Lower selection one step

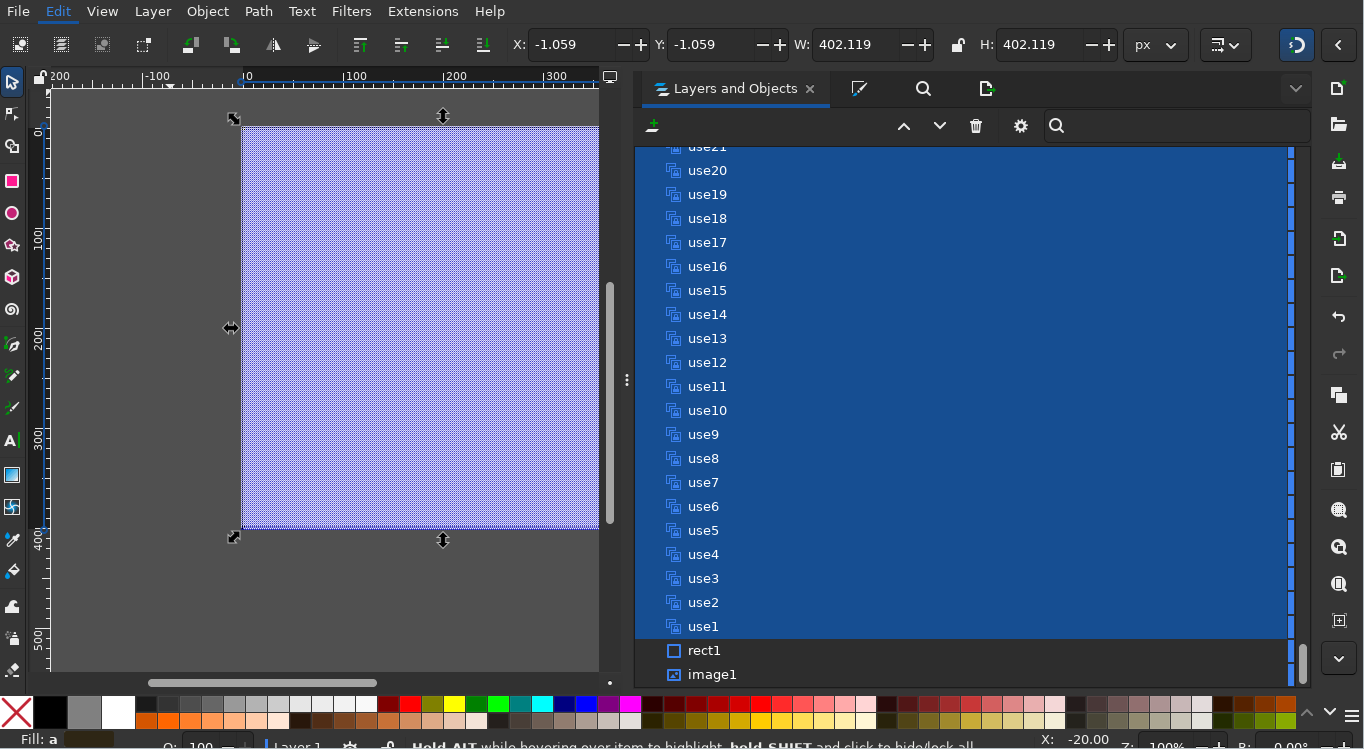click(443, 45)
